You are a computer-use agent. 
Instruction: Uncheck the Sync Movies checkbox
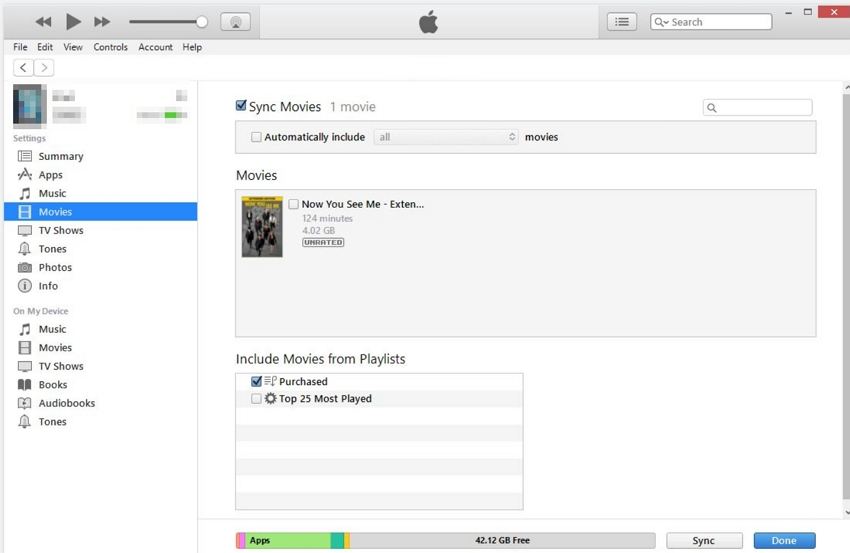(241, 106)
